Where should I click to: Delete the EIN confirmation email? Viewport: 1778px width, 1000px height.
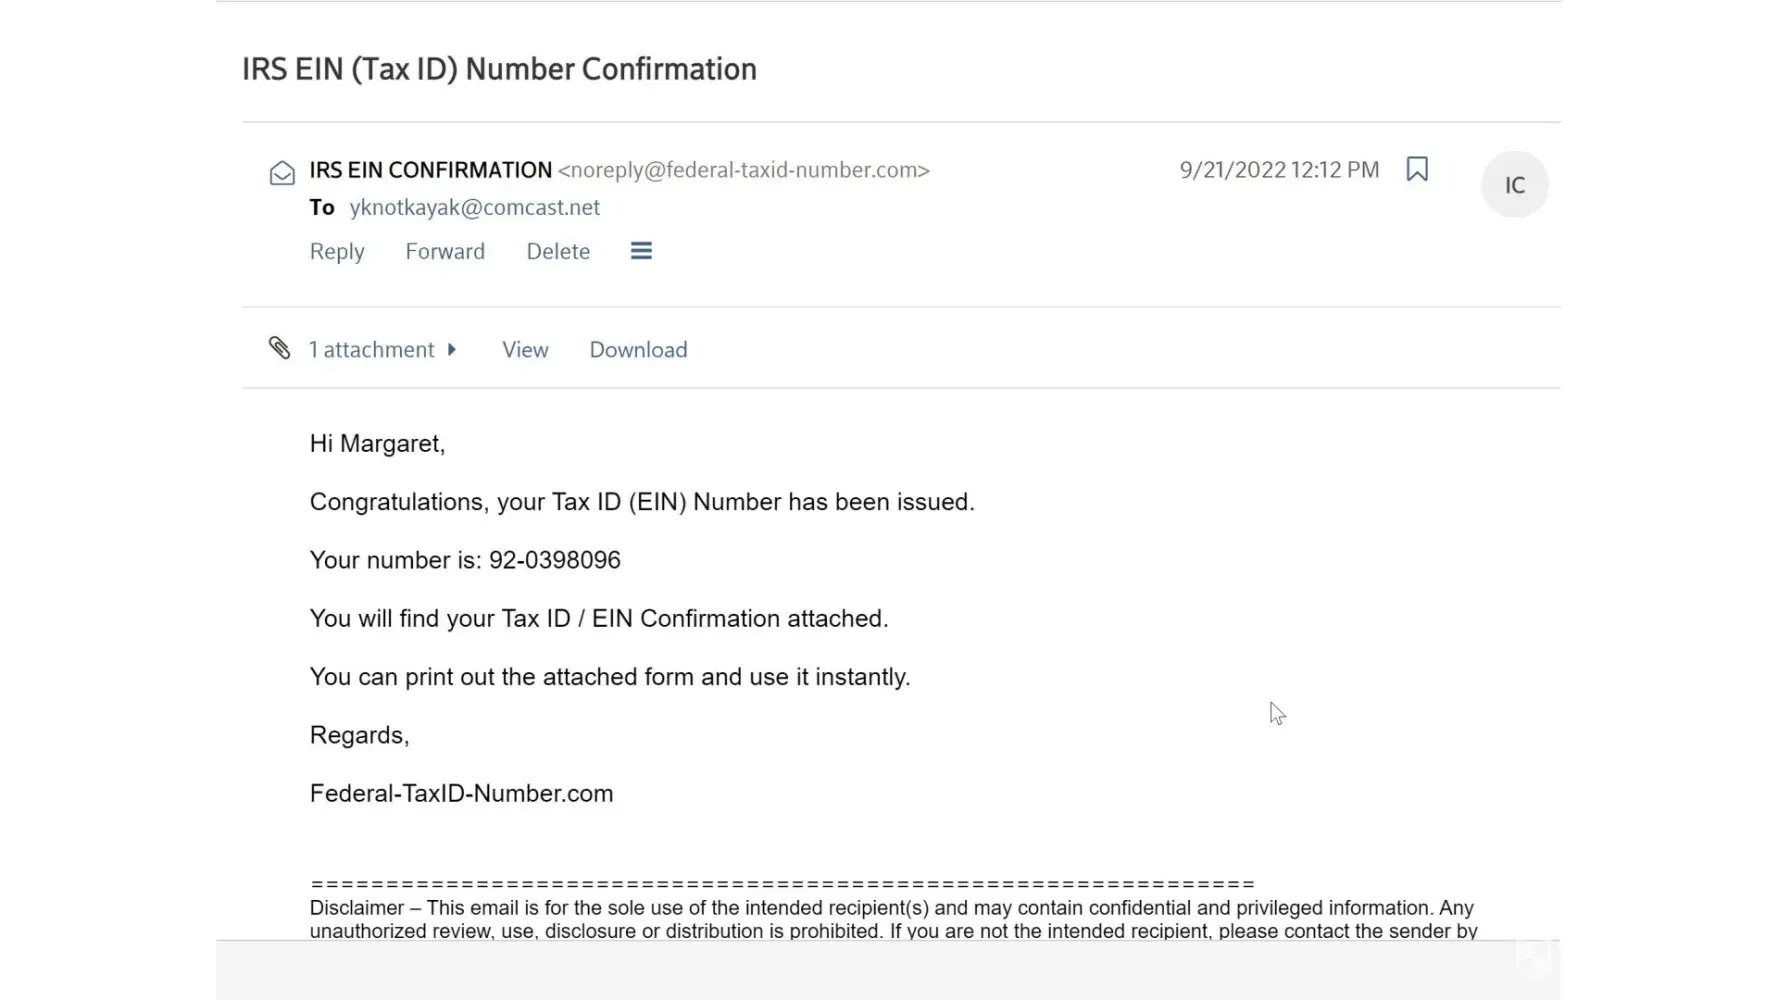pos(558,252)
